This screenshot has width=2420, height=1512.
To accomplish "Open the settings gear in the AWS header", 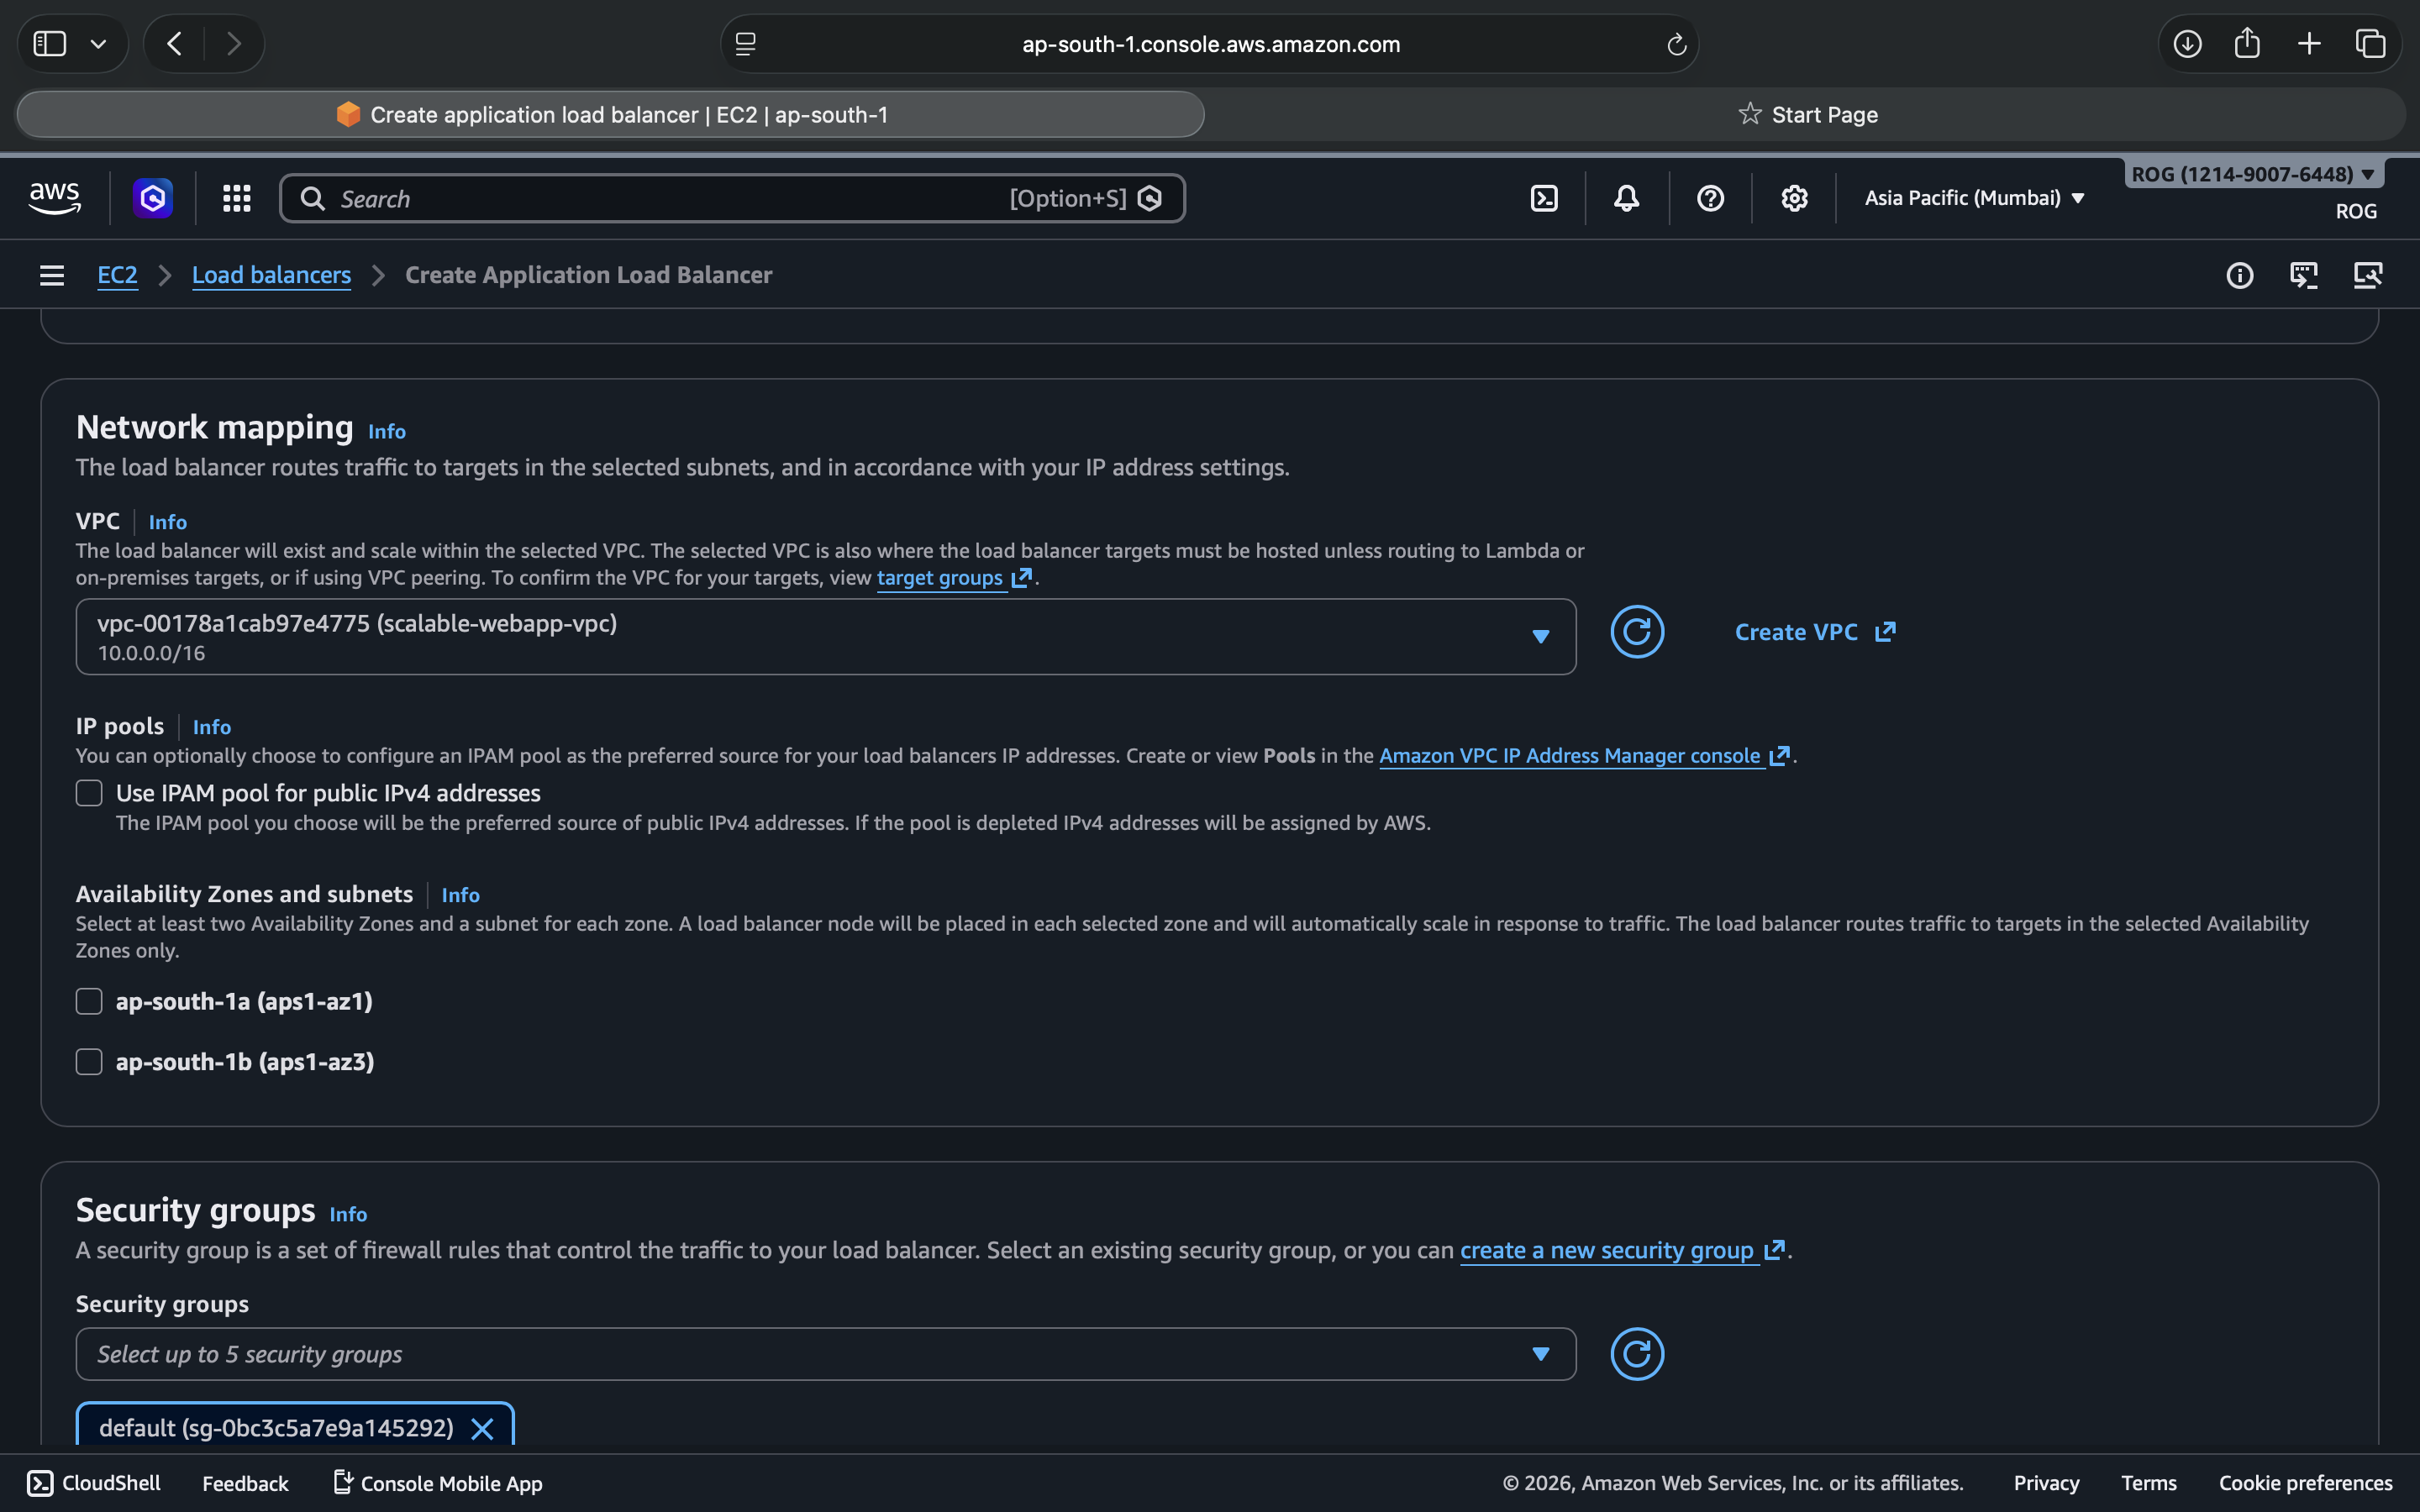I will coord(1794,198).
